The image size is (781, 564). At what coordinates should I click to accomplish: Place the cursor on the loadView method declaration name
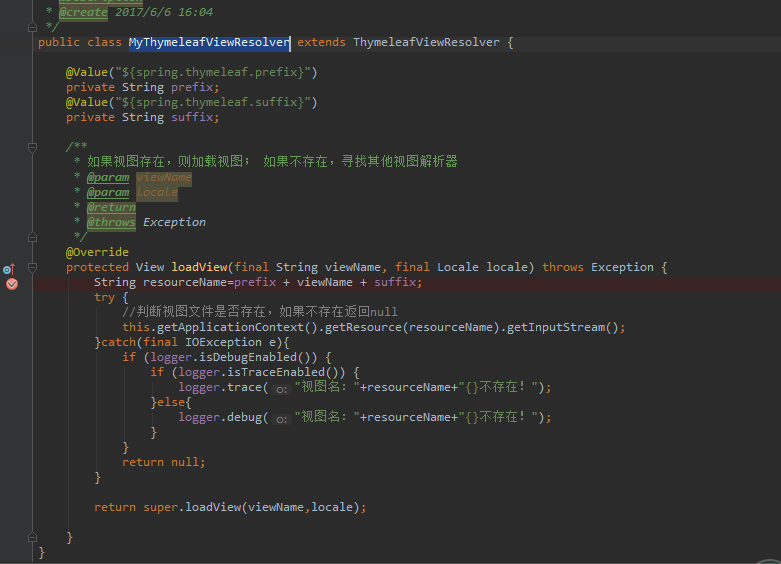click(199, 268)
